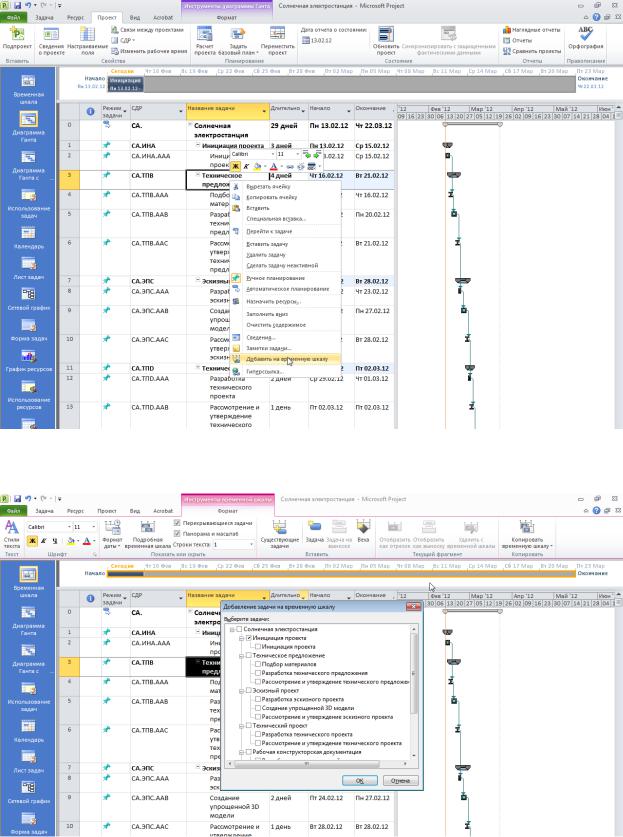
Task: Open the Строки текста dropdown
Action: pyautogui.click(x=251, y=544)
